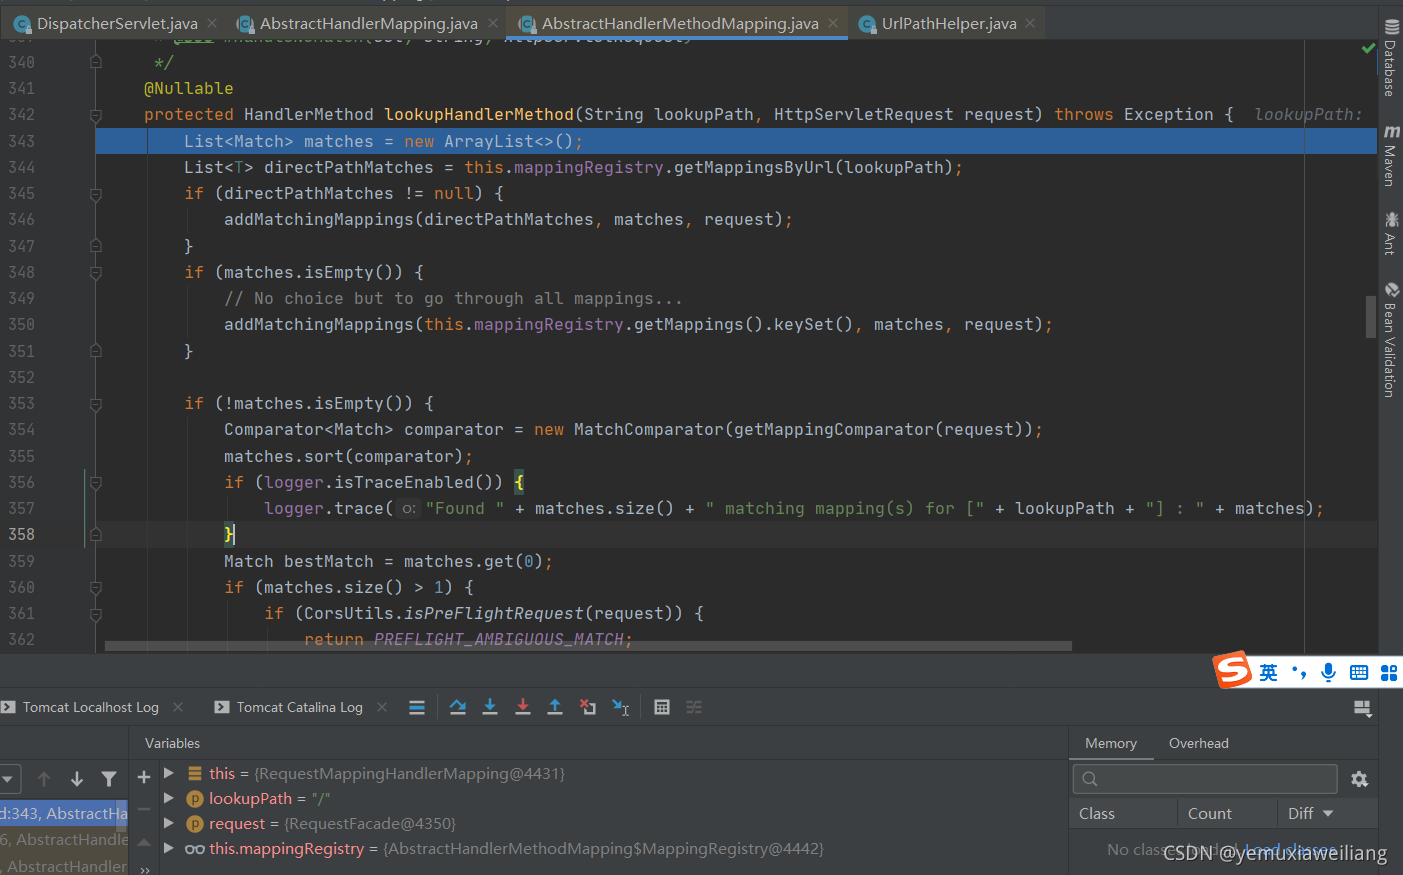
Task: Add a new watch with plus icon
Action: pos(144,777)
